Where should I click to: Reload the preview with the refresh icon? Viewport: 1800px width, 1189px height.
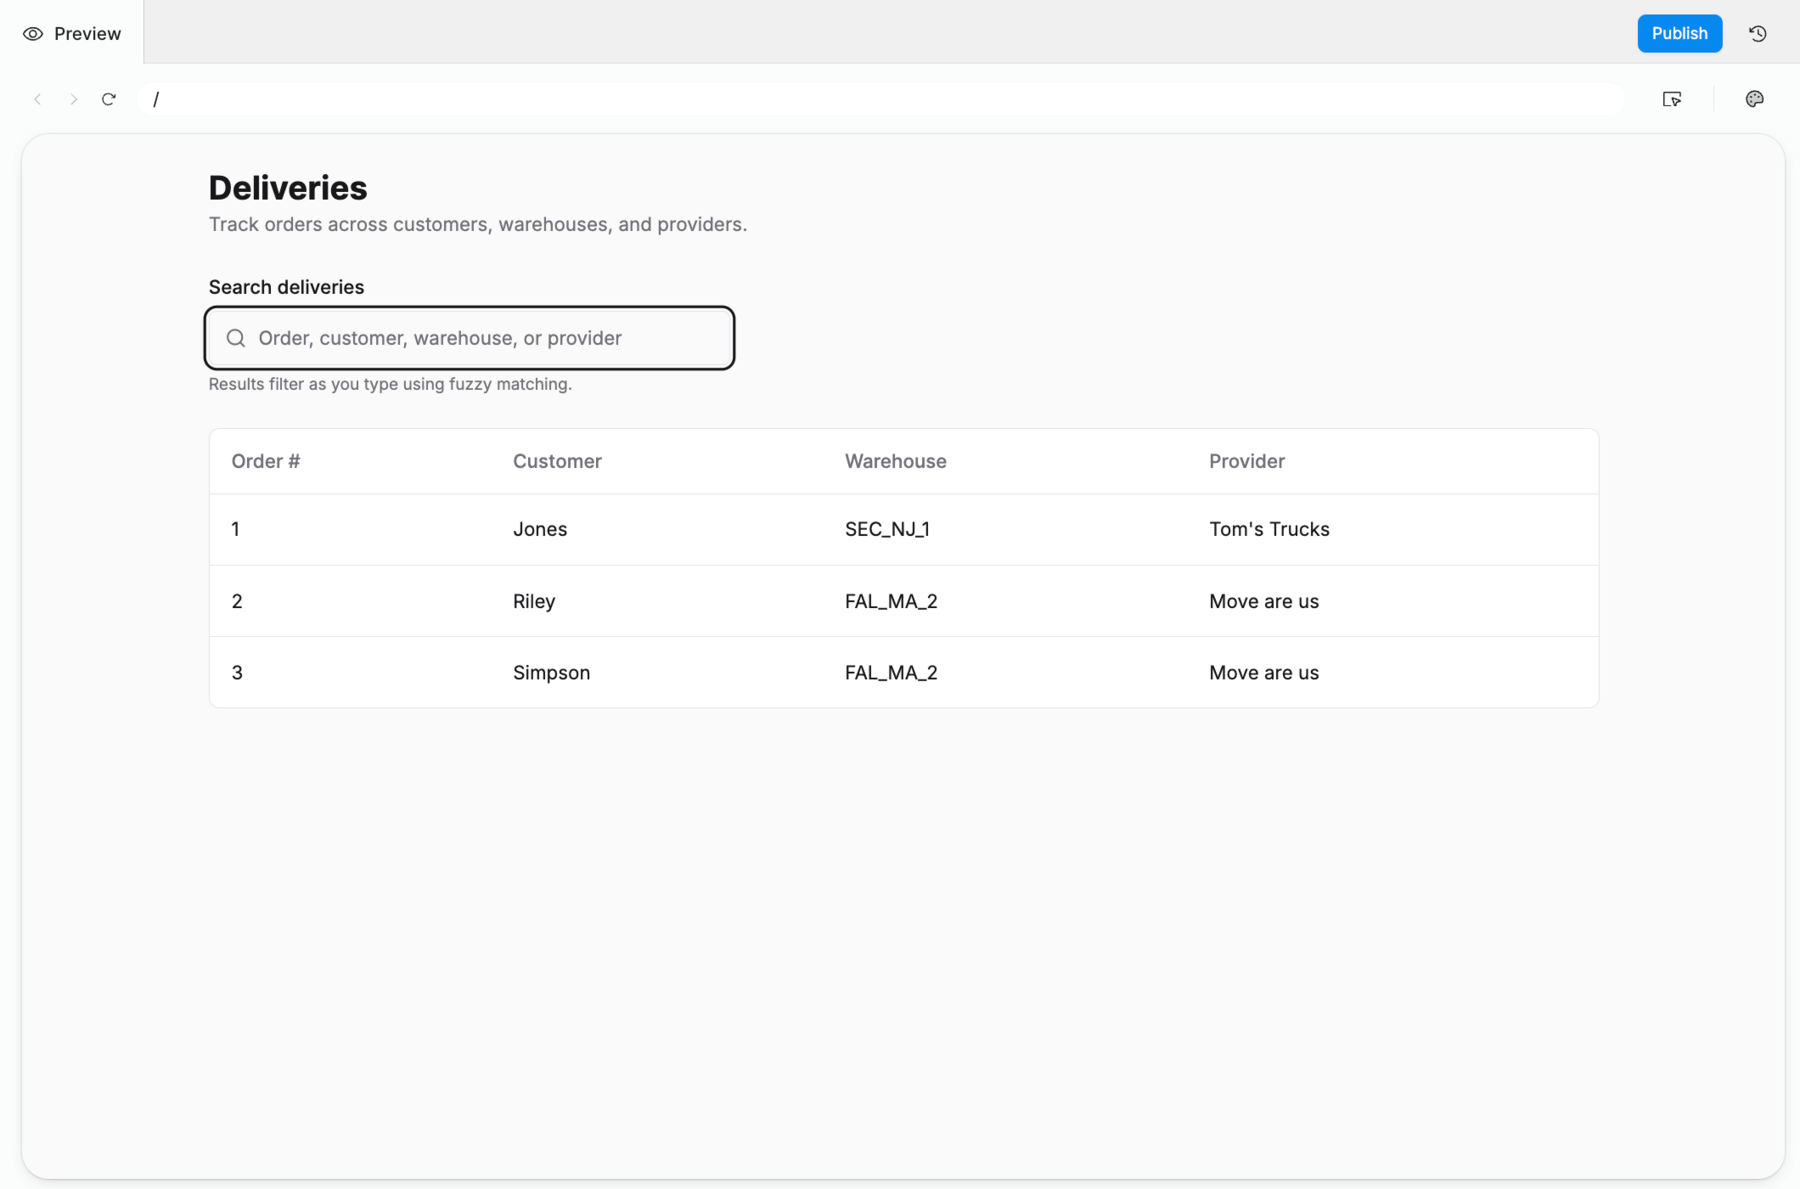coord(109,99)
